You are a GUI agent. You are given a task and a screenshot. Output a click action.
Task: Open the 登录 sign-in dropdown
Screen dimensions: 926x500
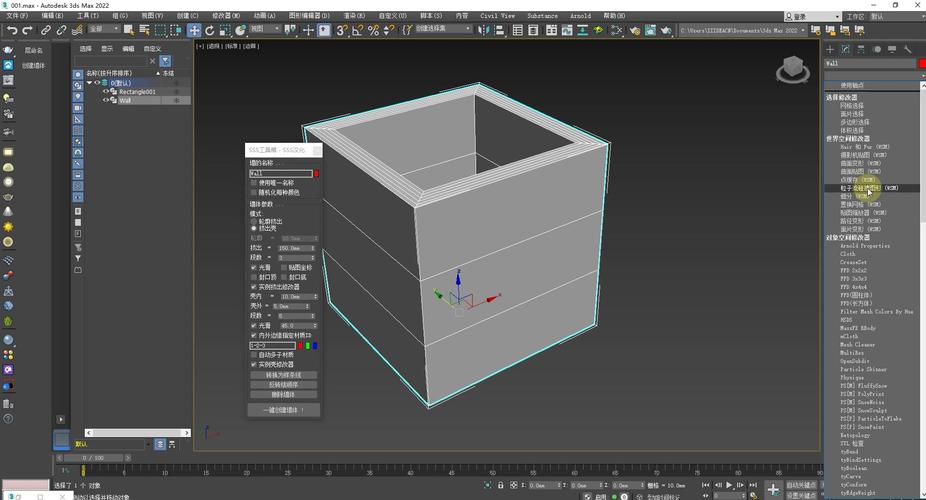pyautogui.click(x=813, y=17)
